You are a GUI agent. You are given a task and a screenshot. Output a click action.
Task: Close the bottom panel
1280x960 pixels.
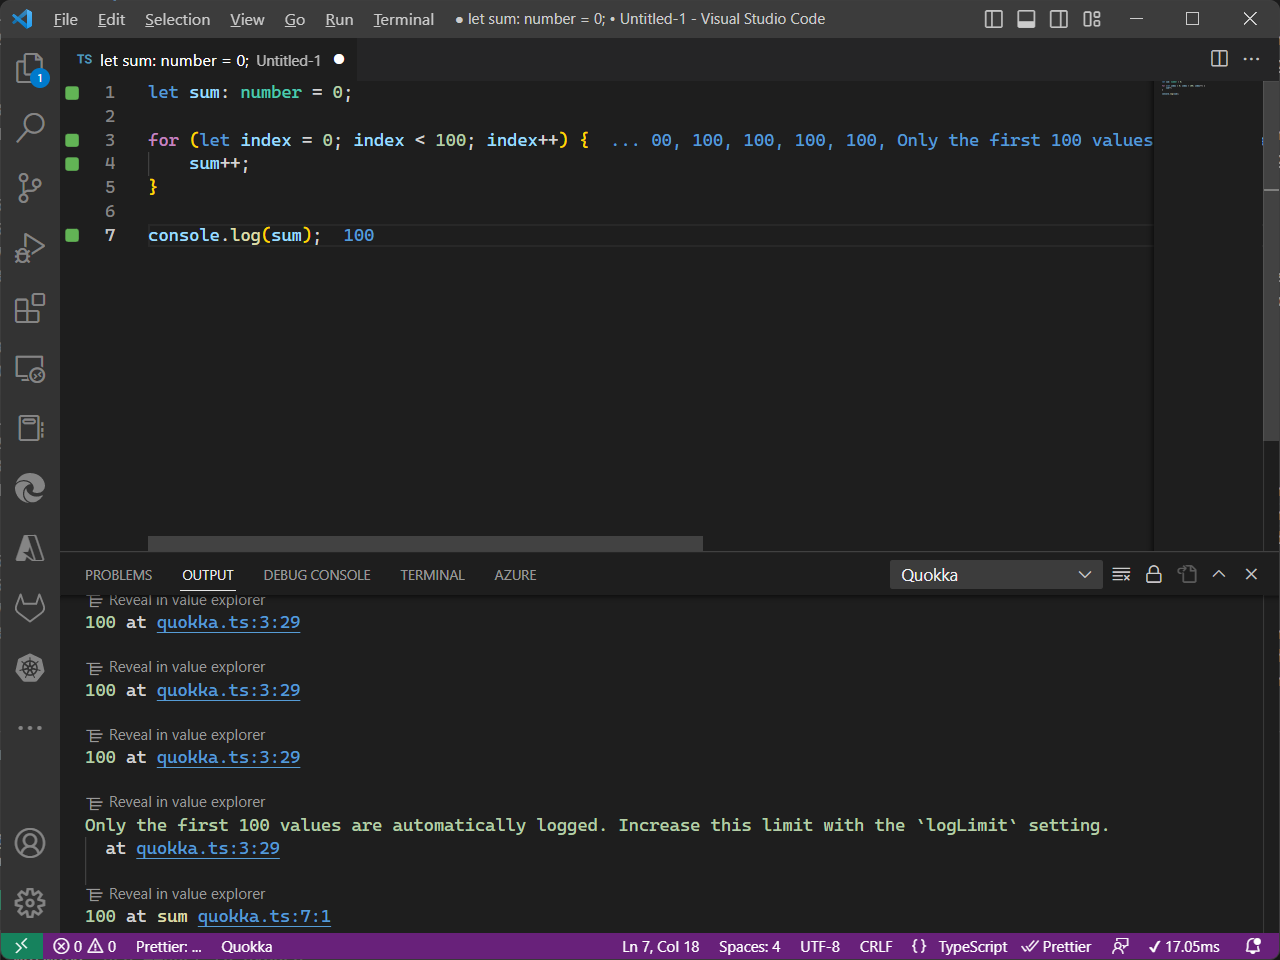1251,574
